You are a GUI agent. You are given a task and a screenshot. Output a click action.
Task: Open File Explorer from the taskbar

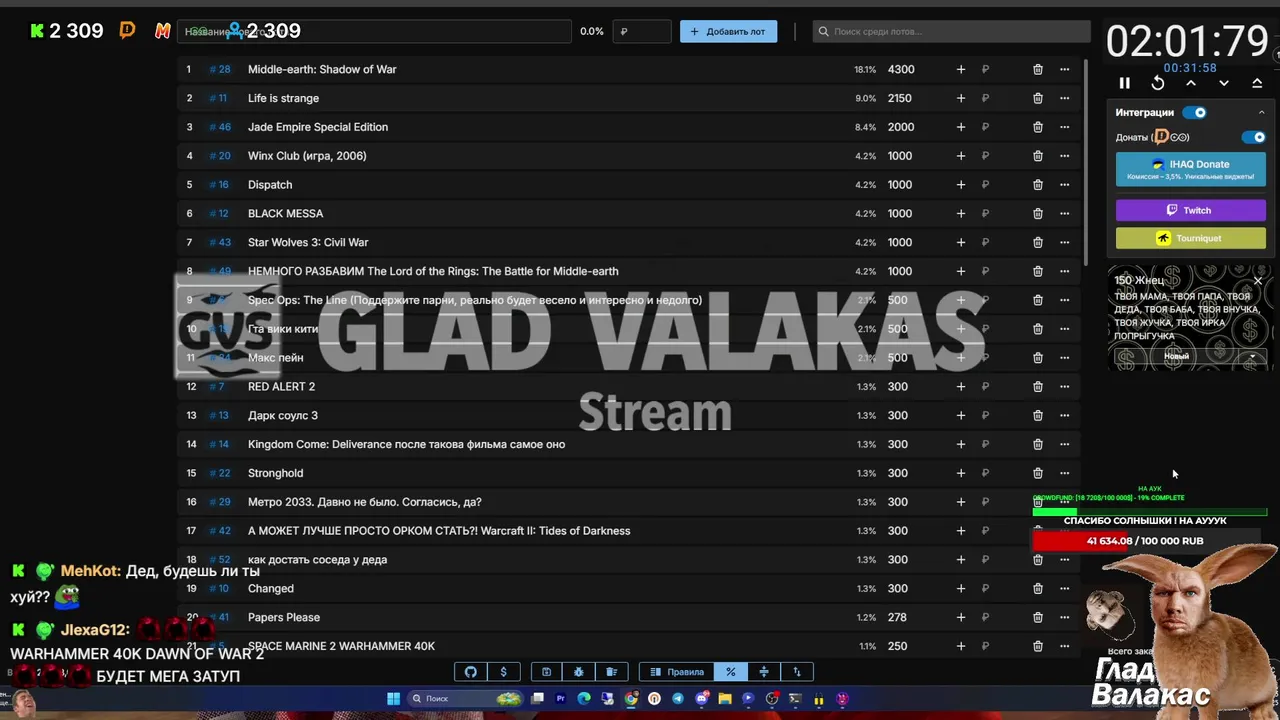725,699
